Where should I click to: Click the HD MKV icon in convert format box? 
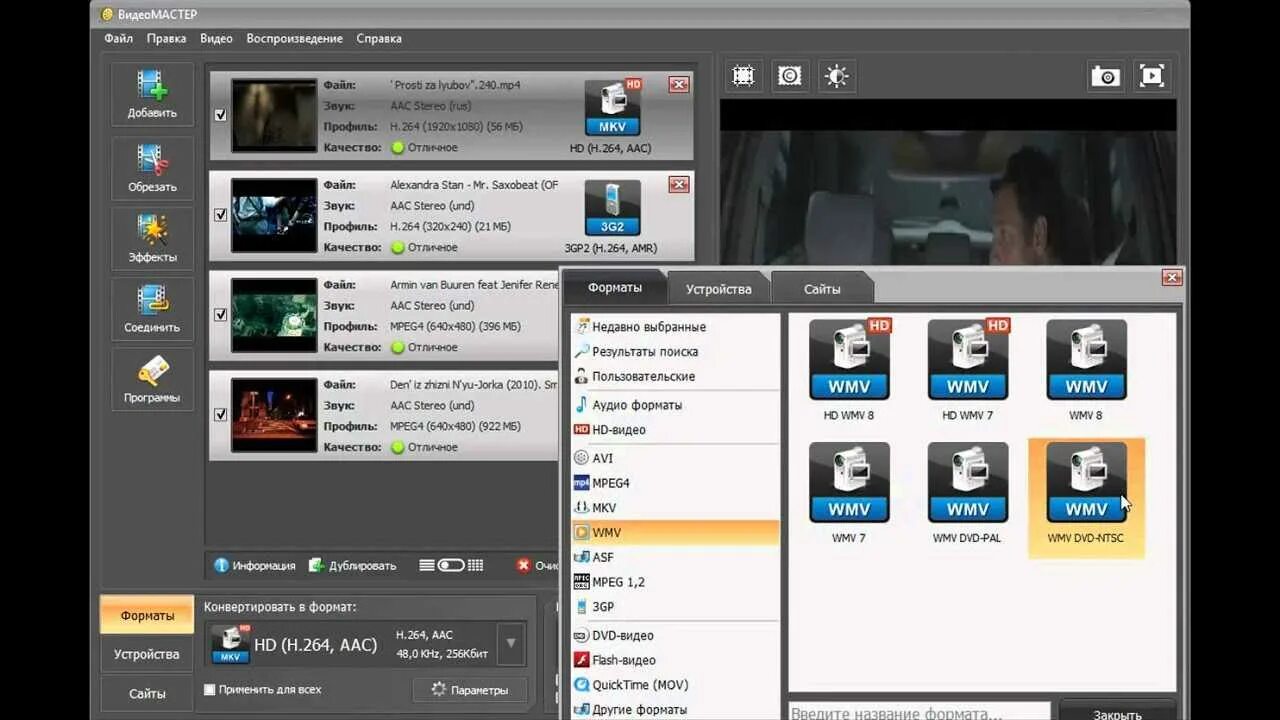pos(231,645)
